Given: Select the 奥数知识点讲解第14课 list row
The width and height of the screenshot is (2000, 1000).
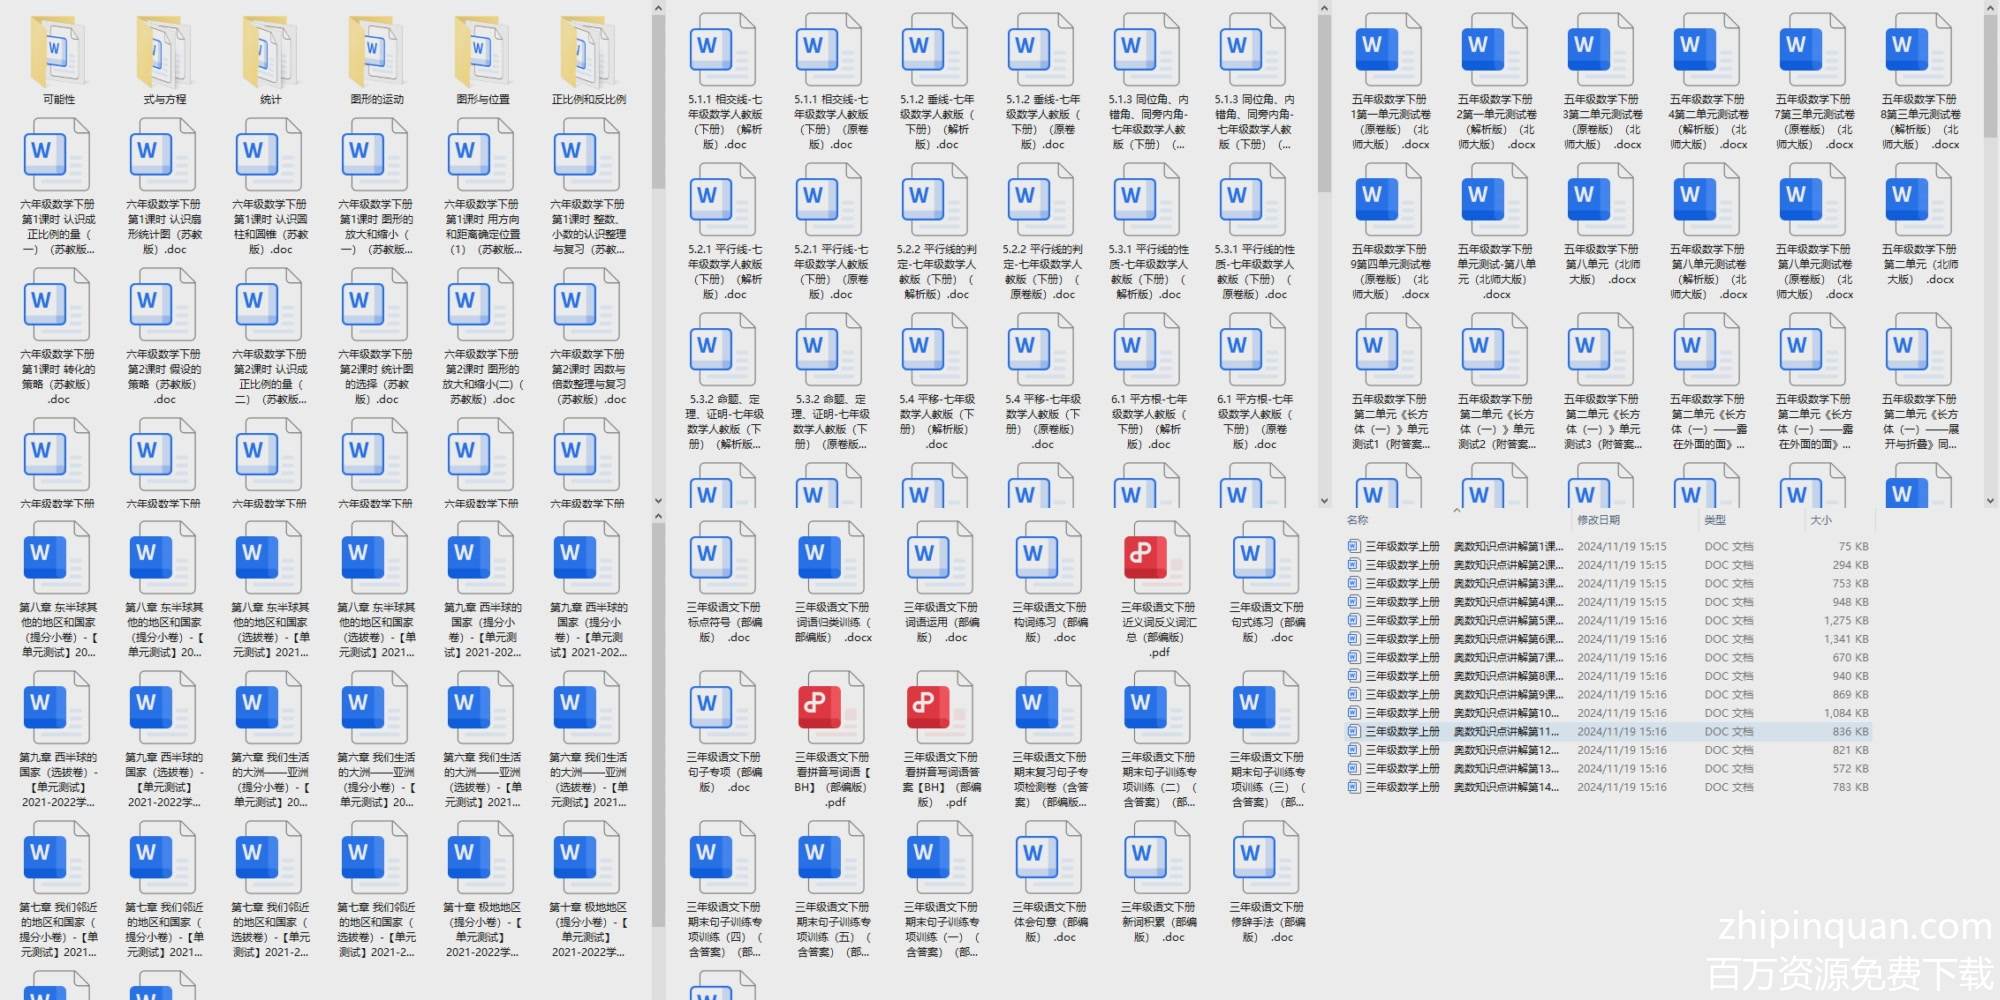Looking at the screenshot, I should pos(1608,787).
